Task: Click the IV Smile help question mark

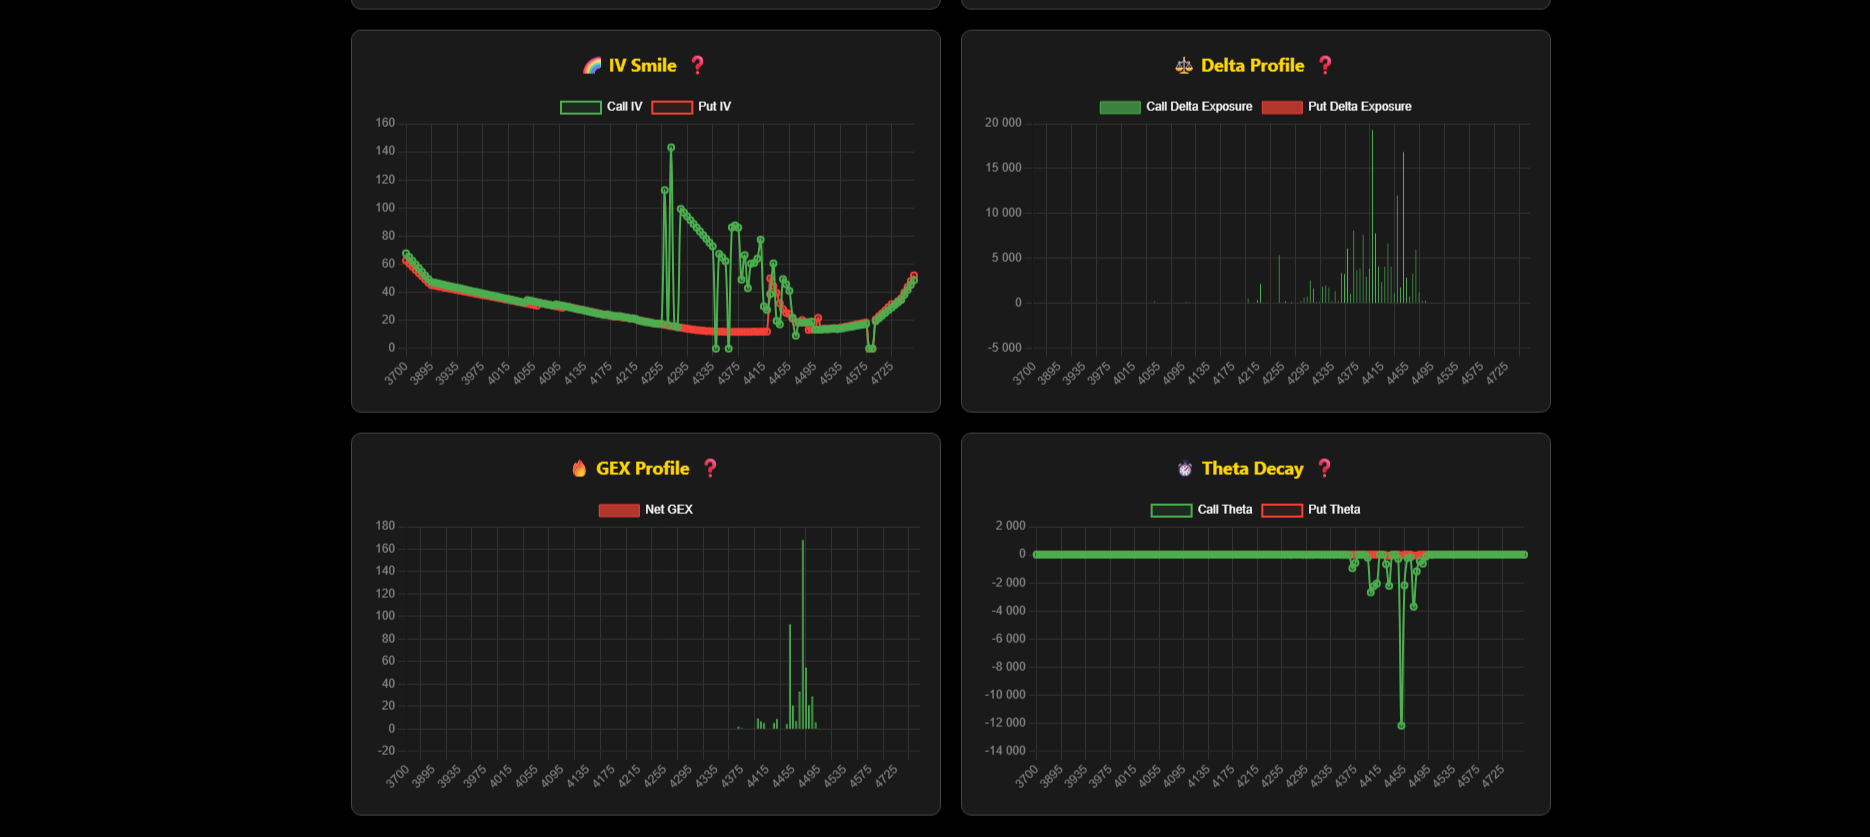Action: [x=698, y=65]
